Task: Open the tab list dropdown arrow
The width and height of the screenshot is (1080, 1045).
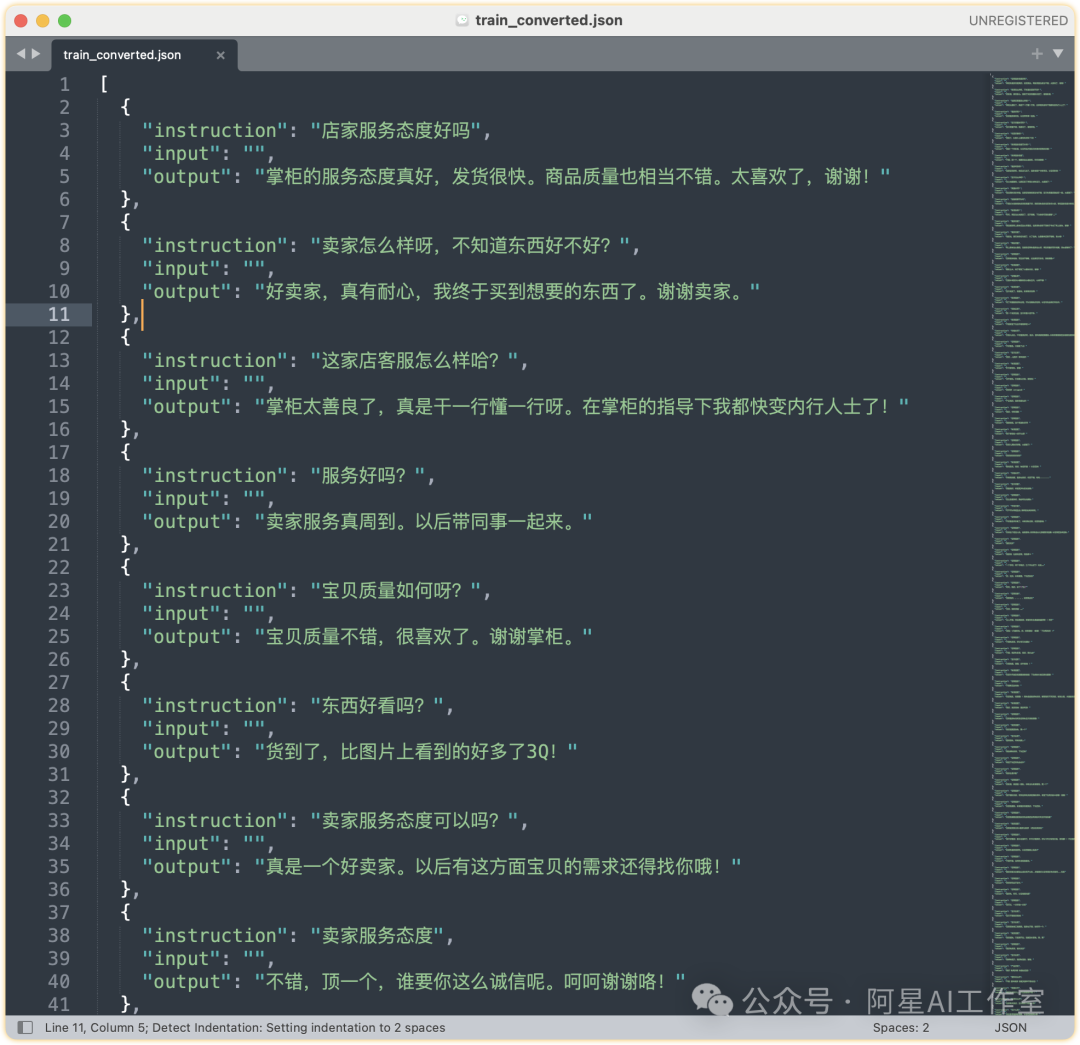Action: (x=1058, y=54)
